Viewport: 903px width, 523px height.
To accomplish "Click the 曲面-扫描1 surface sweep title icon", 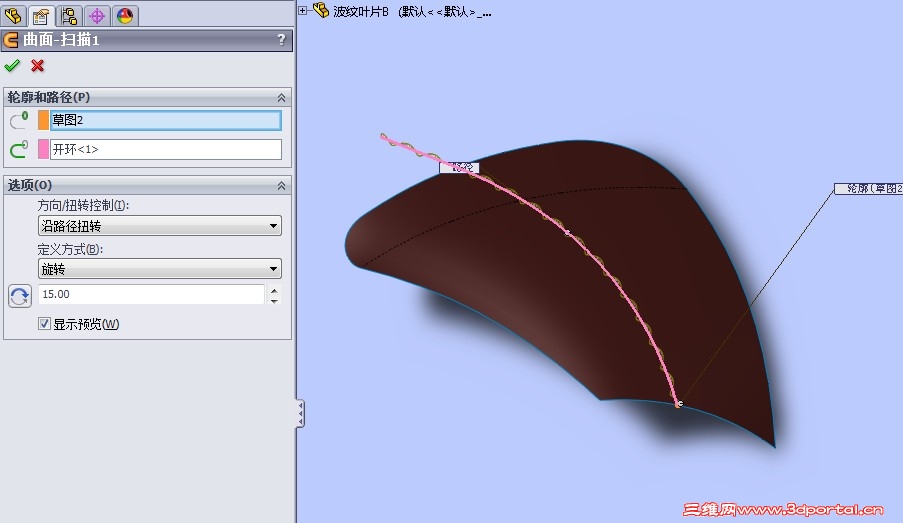I will [11, 40].
